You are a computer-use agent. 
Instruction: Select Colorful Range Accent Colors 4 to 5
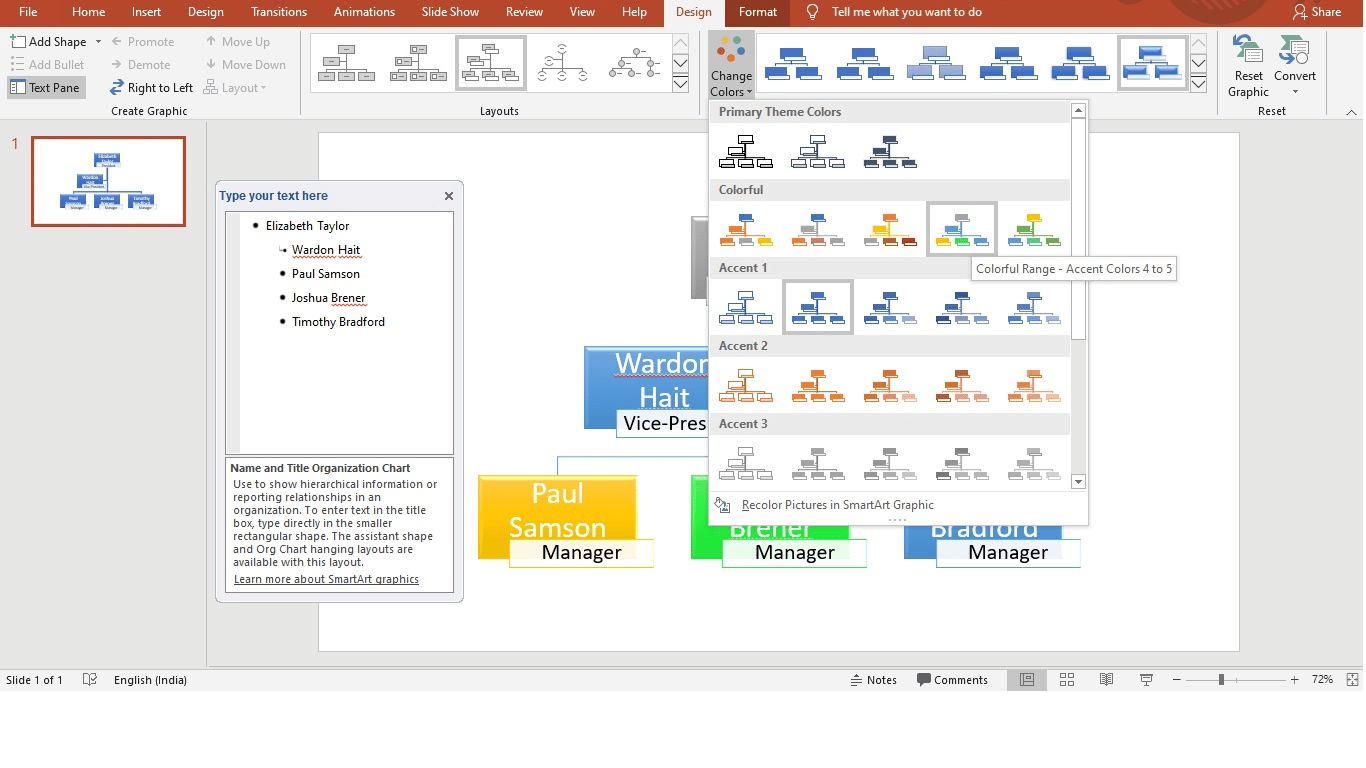[x=961, y=229]
